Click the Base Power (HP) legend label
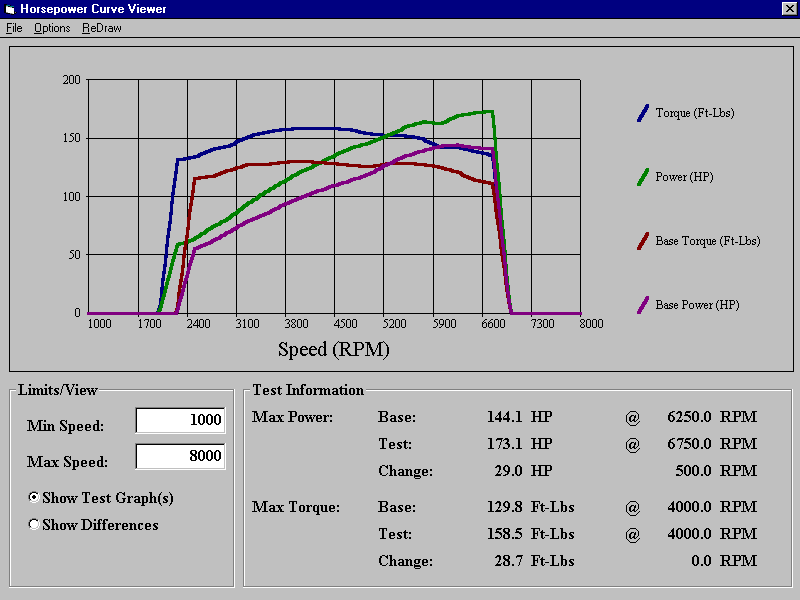 point(697,305)
